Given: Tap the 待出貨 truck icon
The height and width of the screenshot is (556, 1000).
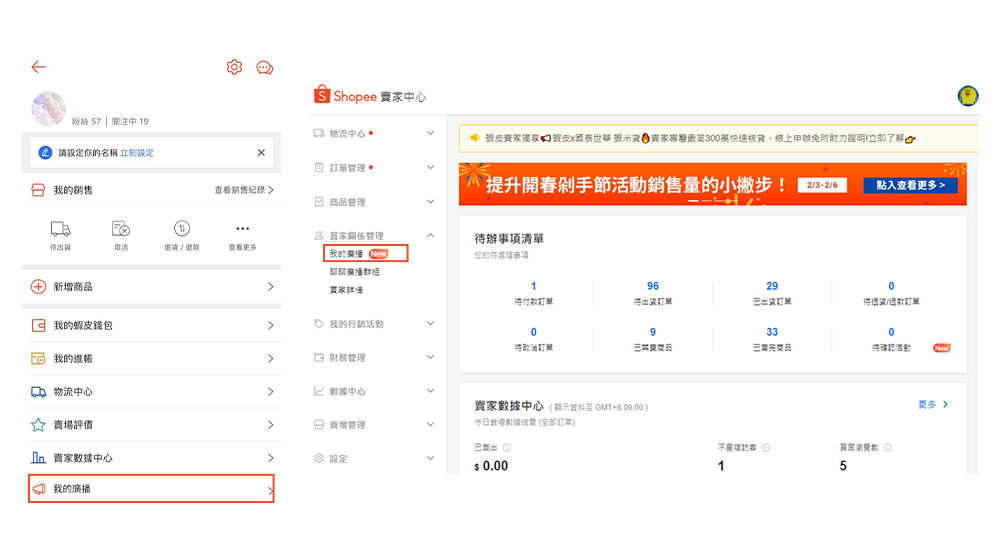Looking at the screenshot, I should click(x=60, y=229).
